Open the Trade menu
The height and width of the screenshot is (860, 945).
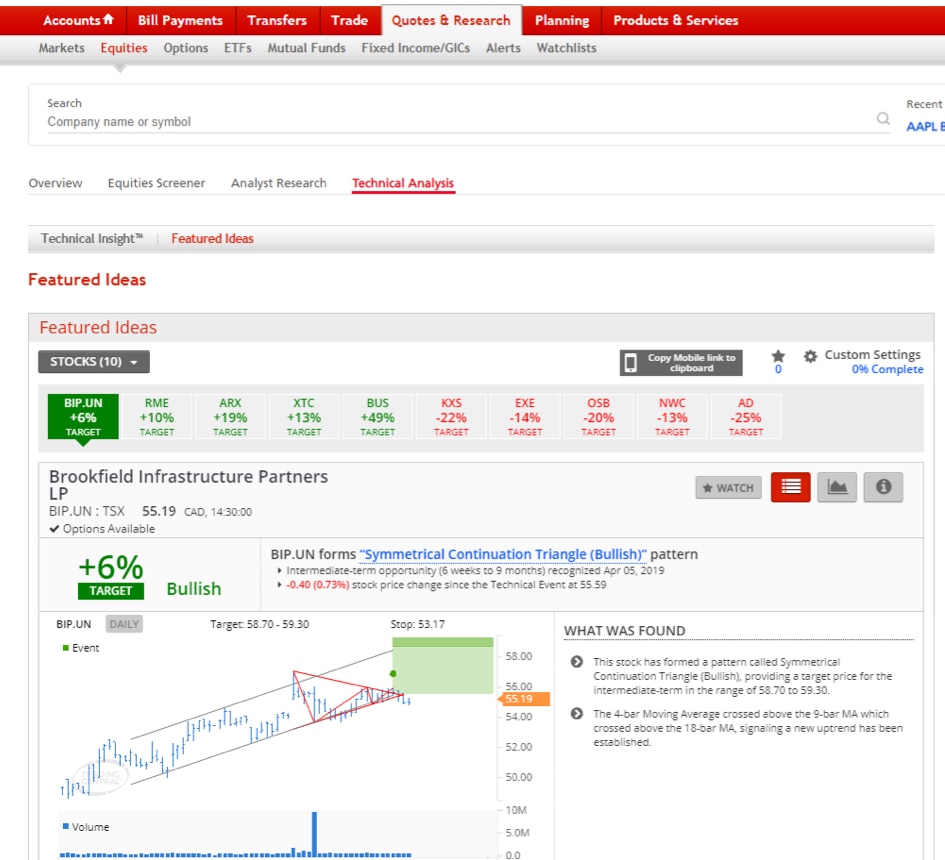349,19
